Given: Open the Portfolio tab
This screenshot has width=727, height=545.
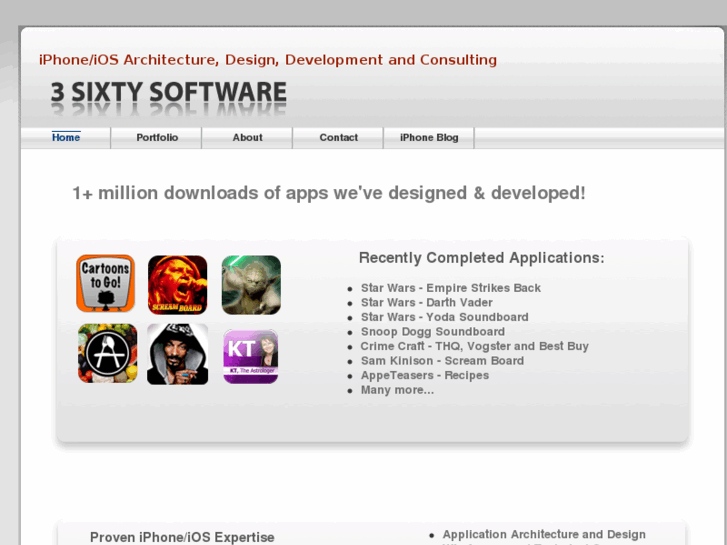Looking at the screenshot, I should [x=157, y=138].
